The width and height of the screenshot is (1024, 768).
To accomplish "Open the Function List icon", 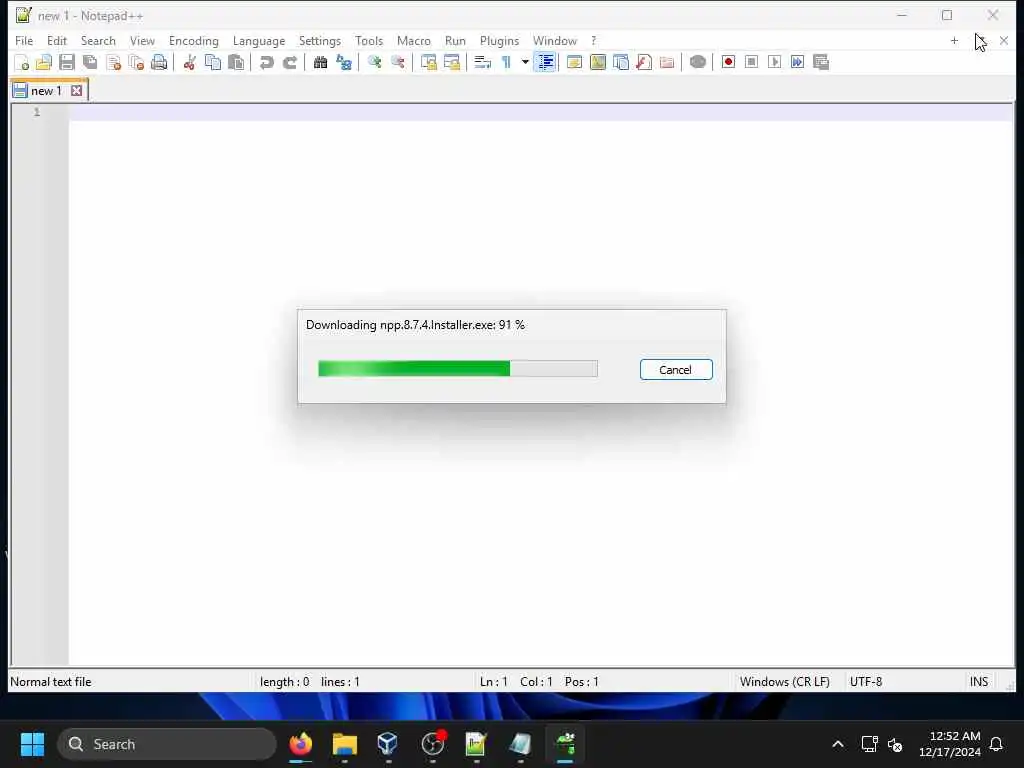I will tap(644, 62).
